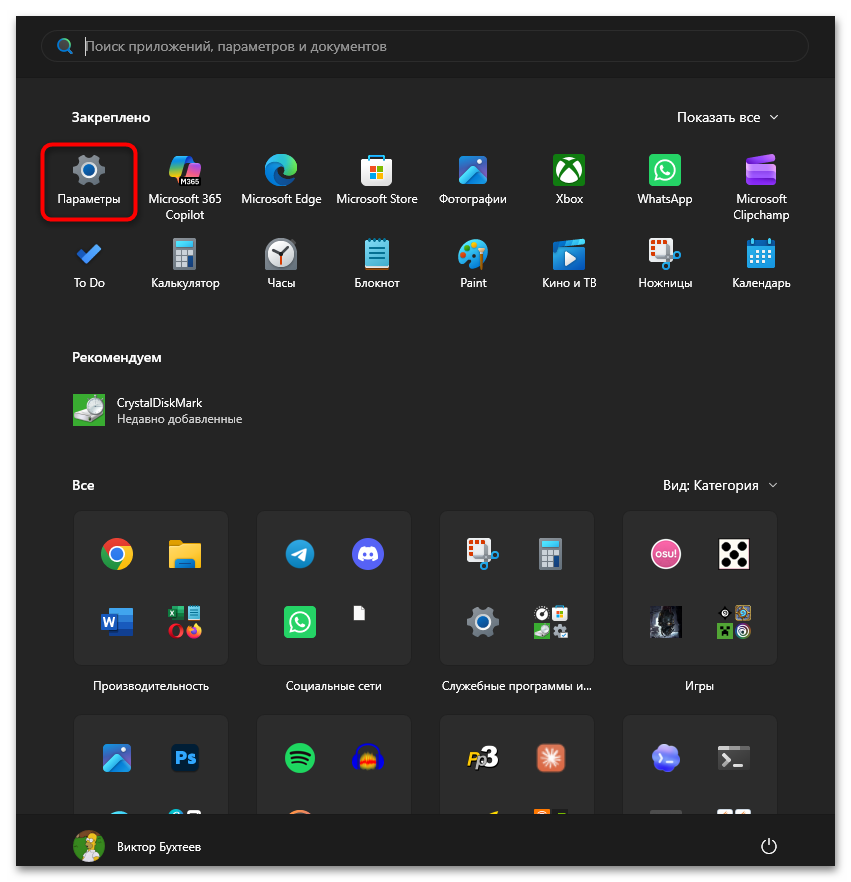This screenshot has width=851, height=882.
Task: Open Служебные программы и... category label
Action: (516, 686)
